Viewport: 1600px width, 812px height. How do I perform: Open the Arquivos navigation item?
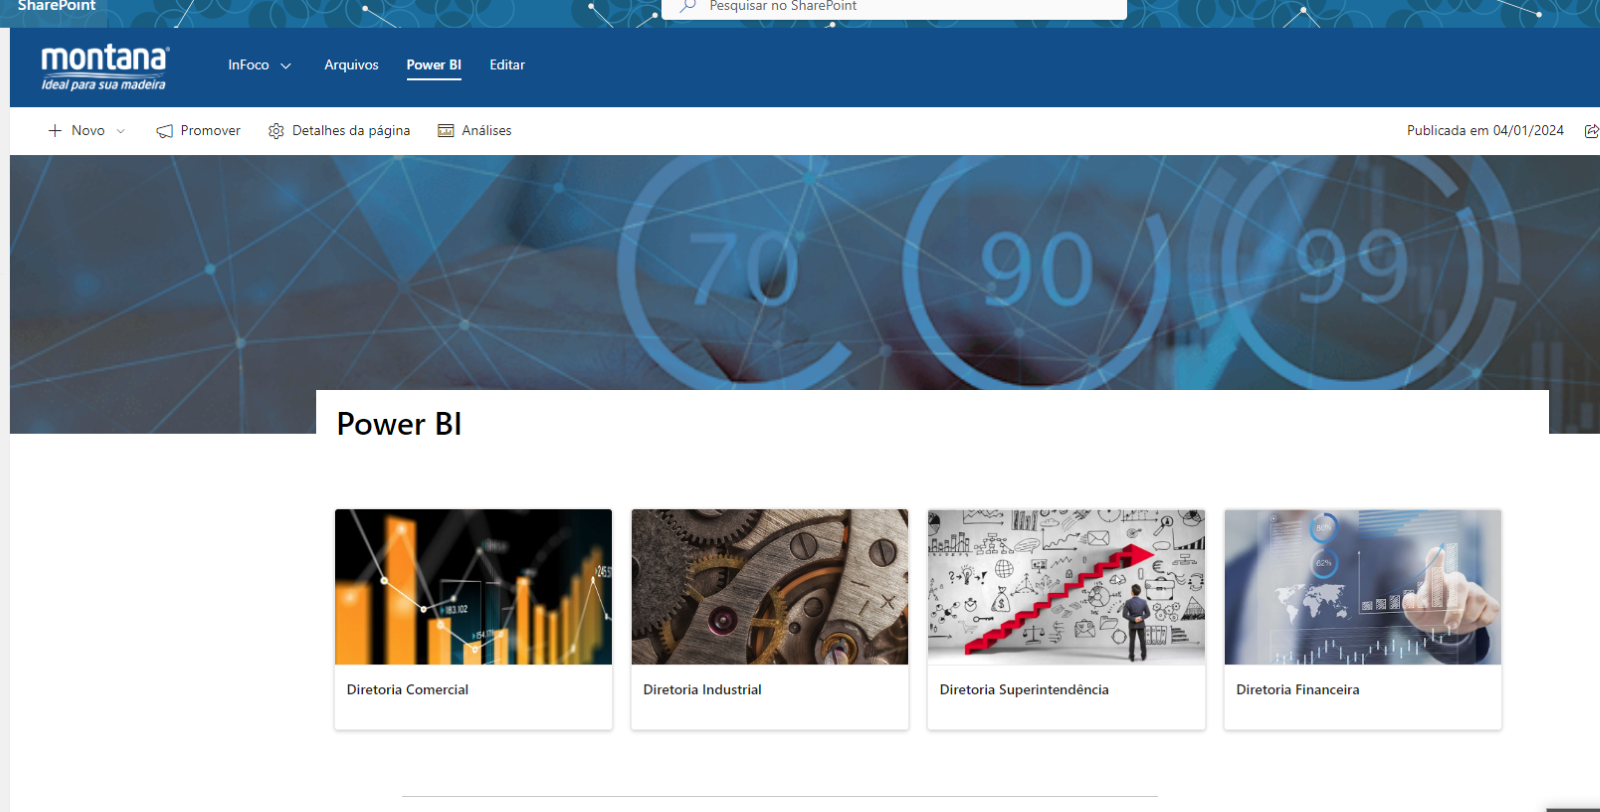point(351,65)
